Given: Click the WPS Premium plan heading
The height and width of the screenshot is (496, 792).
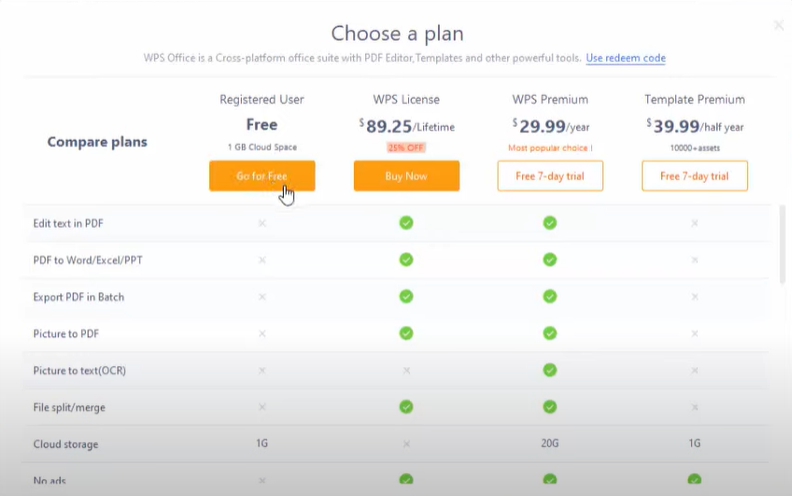Looking at the screenshot, I should click(x=550, y=99).
